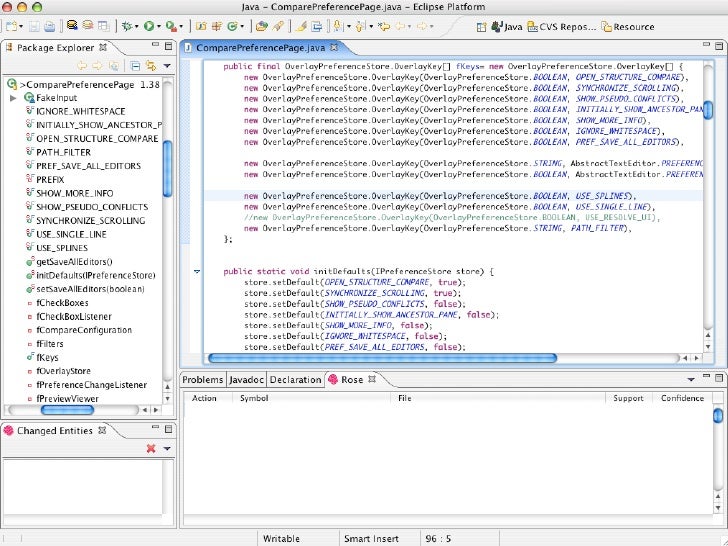Open the Package Explorer view menu arrow
This screenshot has width=728, height=546.
pos(166,66)
